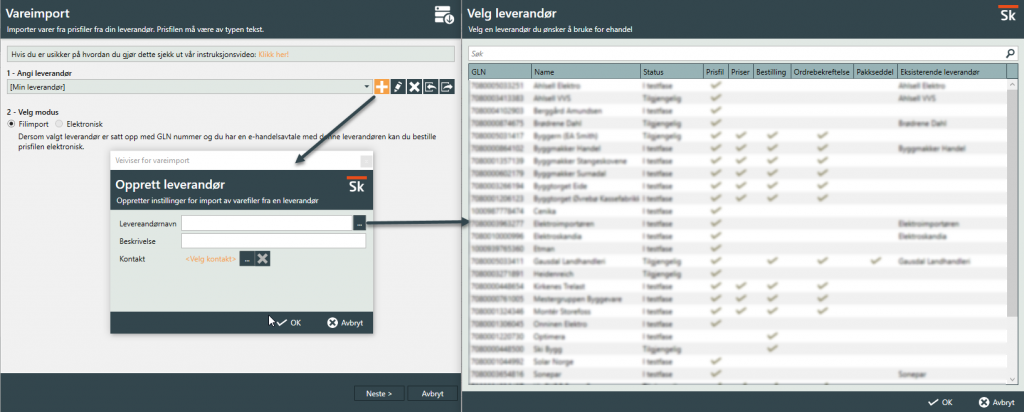
Task: Click the X delete supplier icon
Action: click(414, 88)
